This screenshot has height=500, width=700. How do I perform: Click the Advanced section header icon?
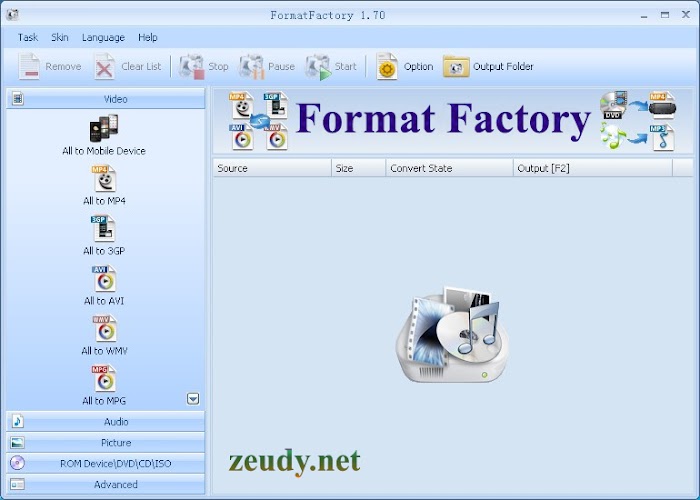pyautogui.click(x=17, y=484)
